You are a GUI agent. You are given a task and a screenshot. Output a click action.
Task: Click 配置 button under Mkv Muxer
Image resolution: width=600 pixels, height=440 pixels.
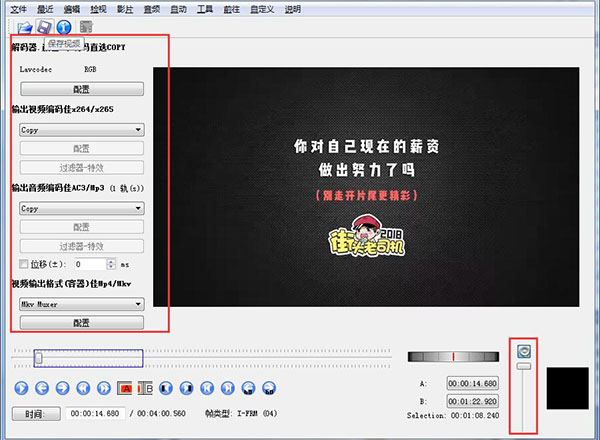82,323
